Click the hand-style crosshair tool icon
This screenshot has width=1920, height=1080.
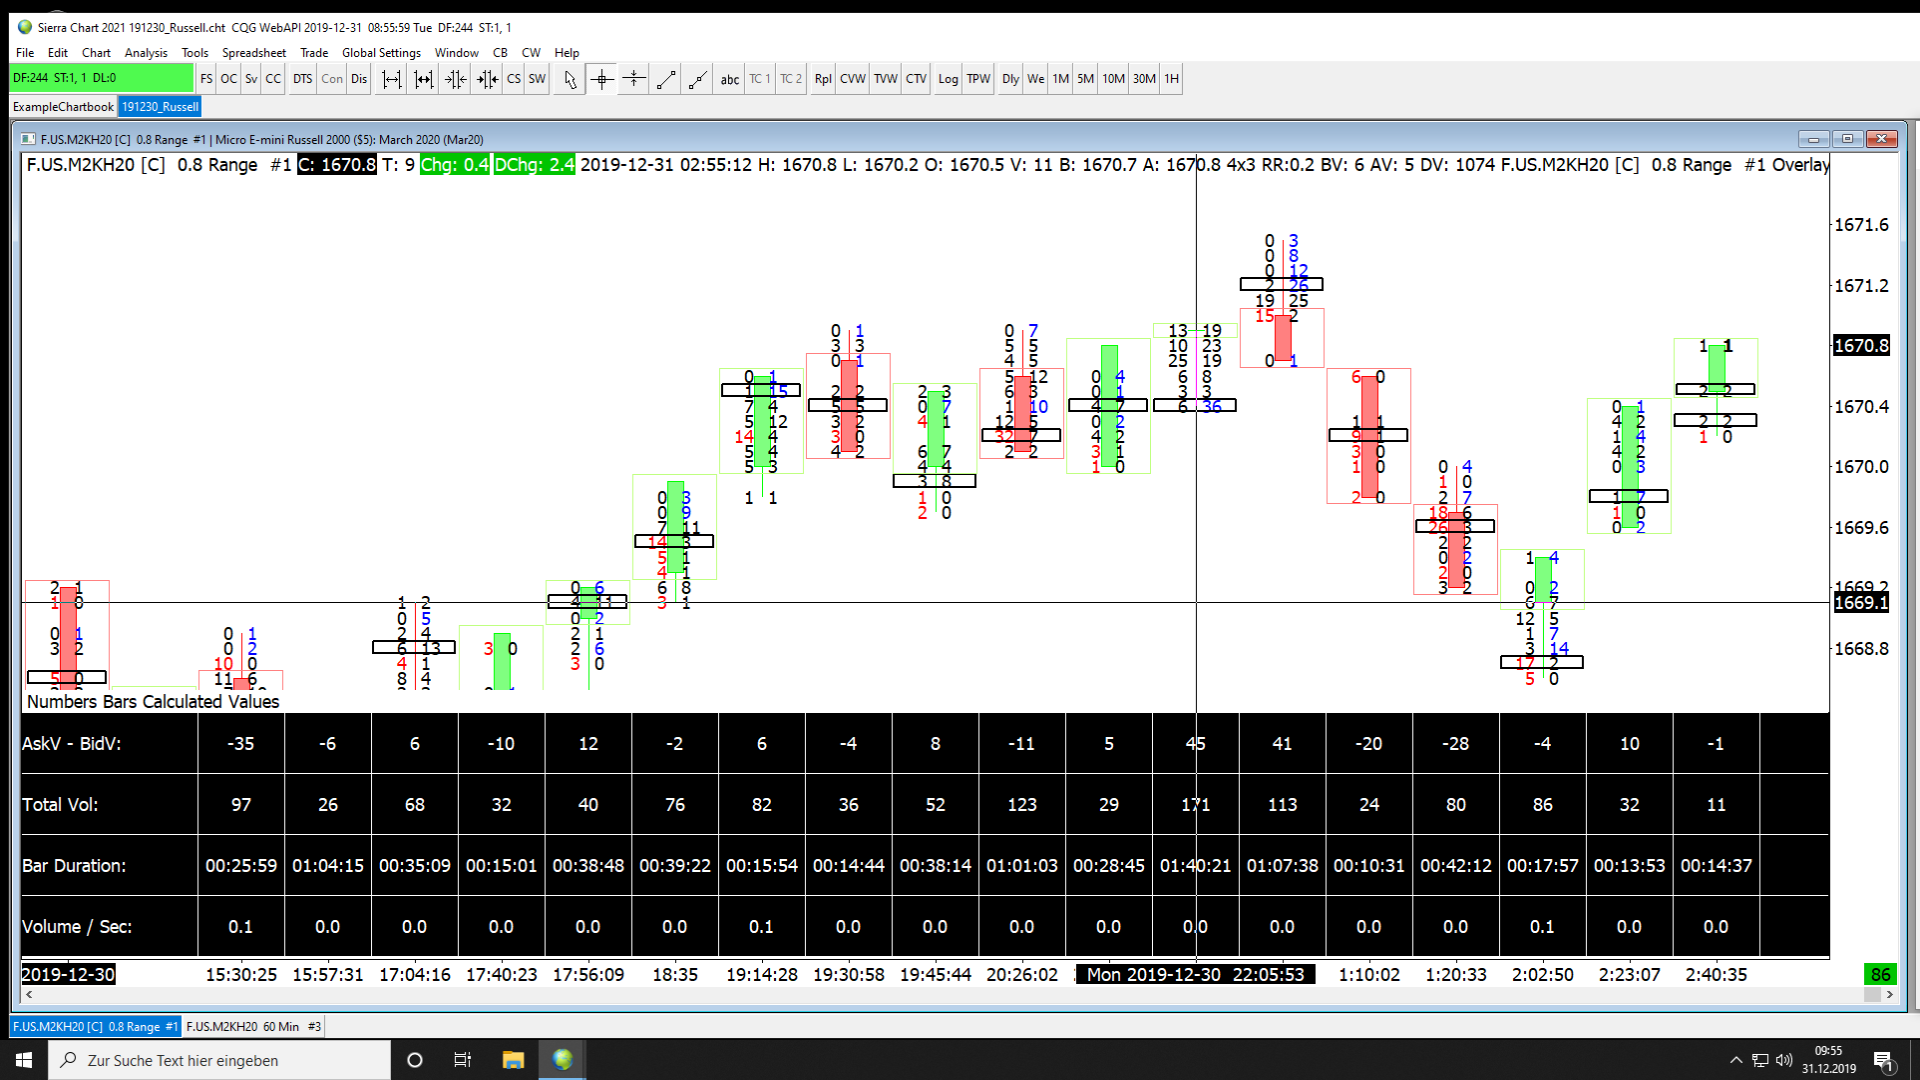(634, 79)
